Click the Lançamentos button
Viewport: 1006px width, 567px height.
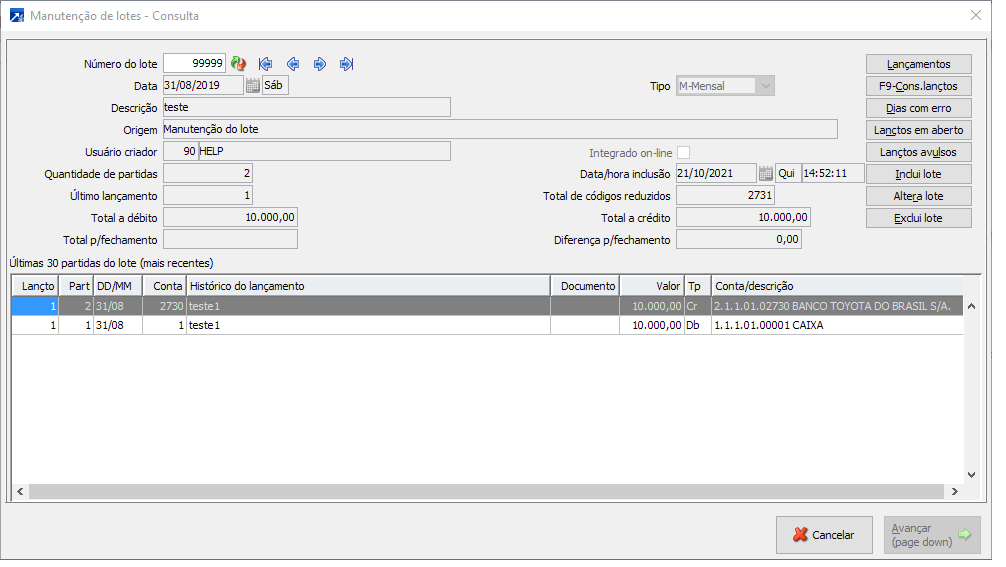(918, 64)
